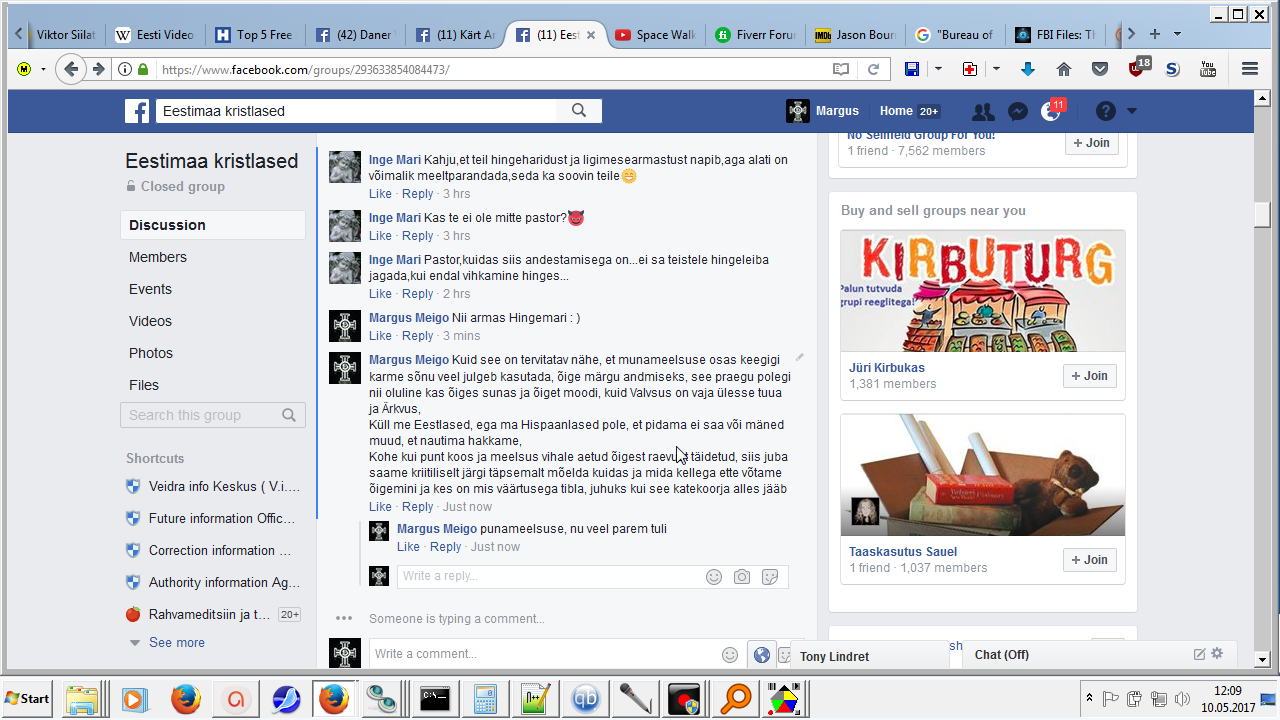Open a new tab with the plus button
The image size is (1280, 720).
pos(1155,34)
